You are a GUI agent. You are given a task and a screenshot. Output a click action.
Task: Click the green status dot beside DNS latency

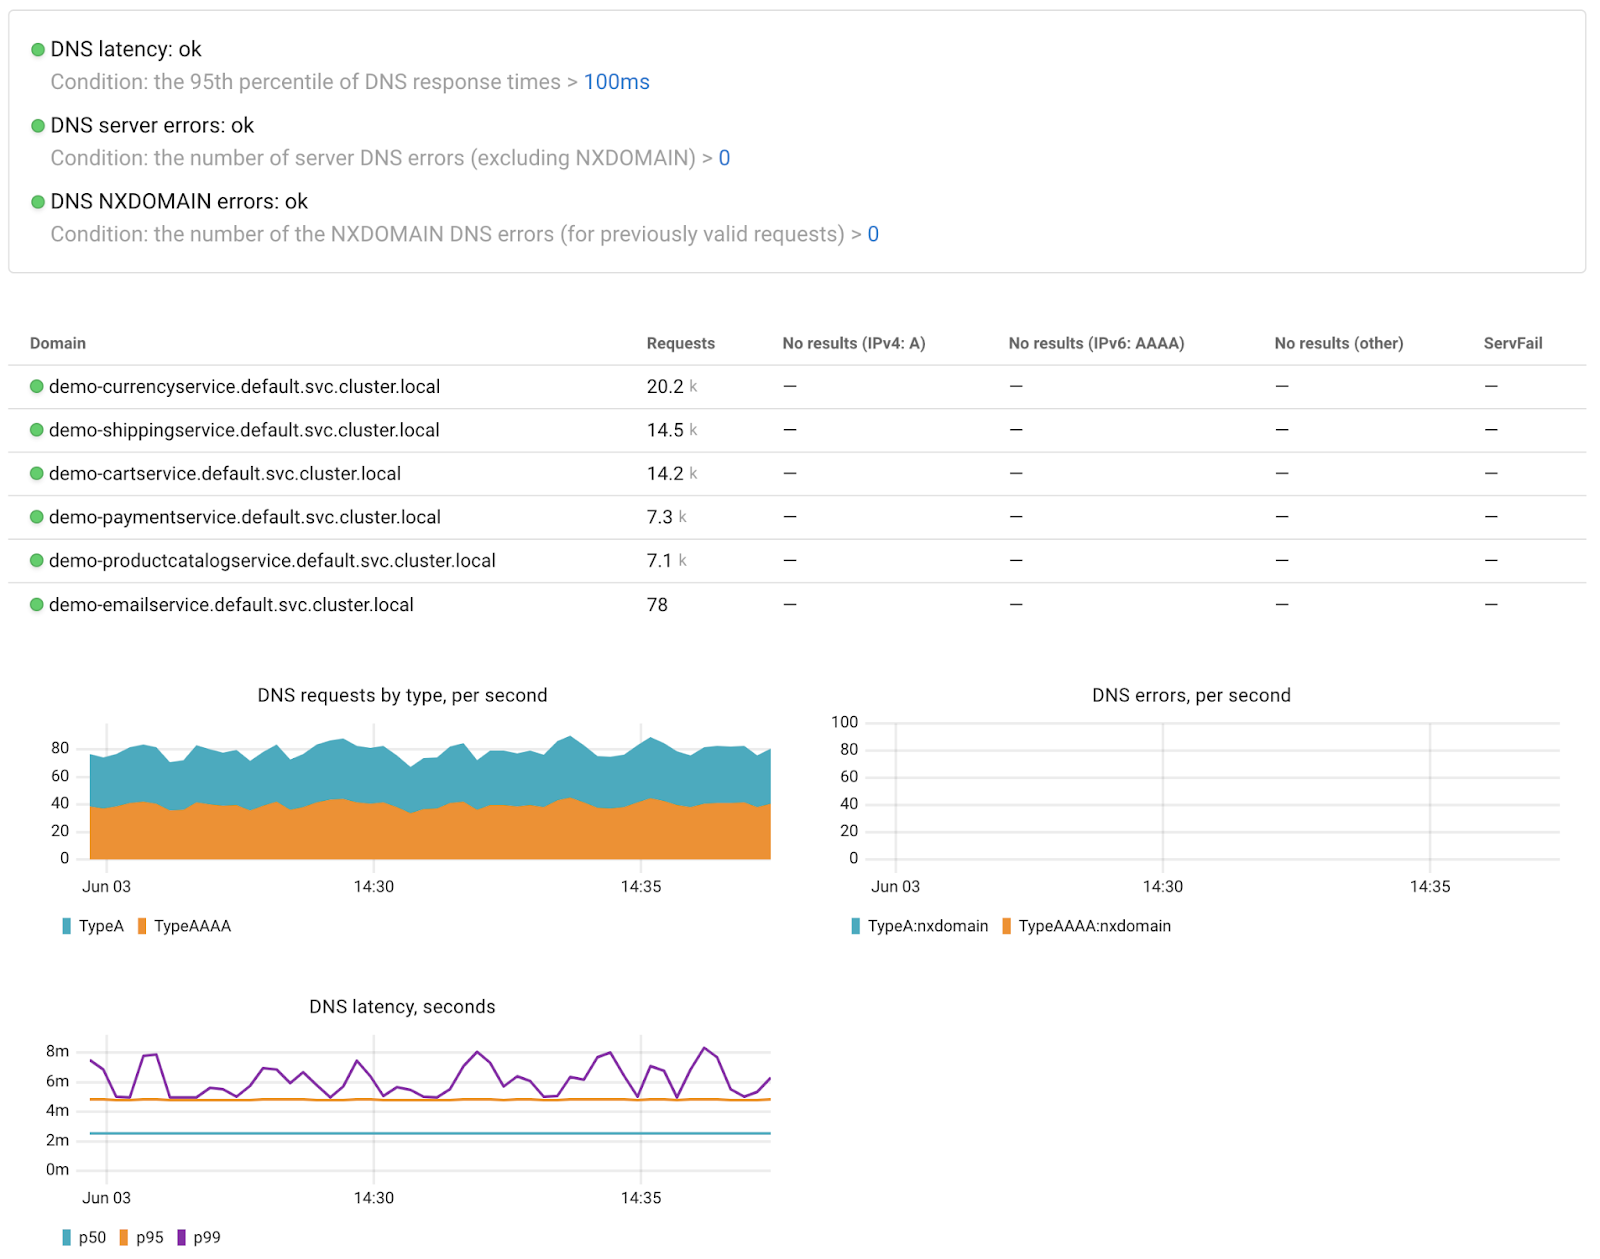click(x=38, y=49)
